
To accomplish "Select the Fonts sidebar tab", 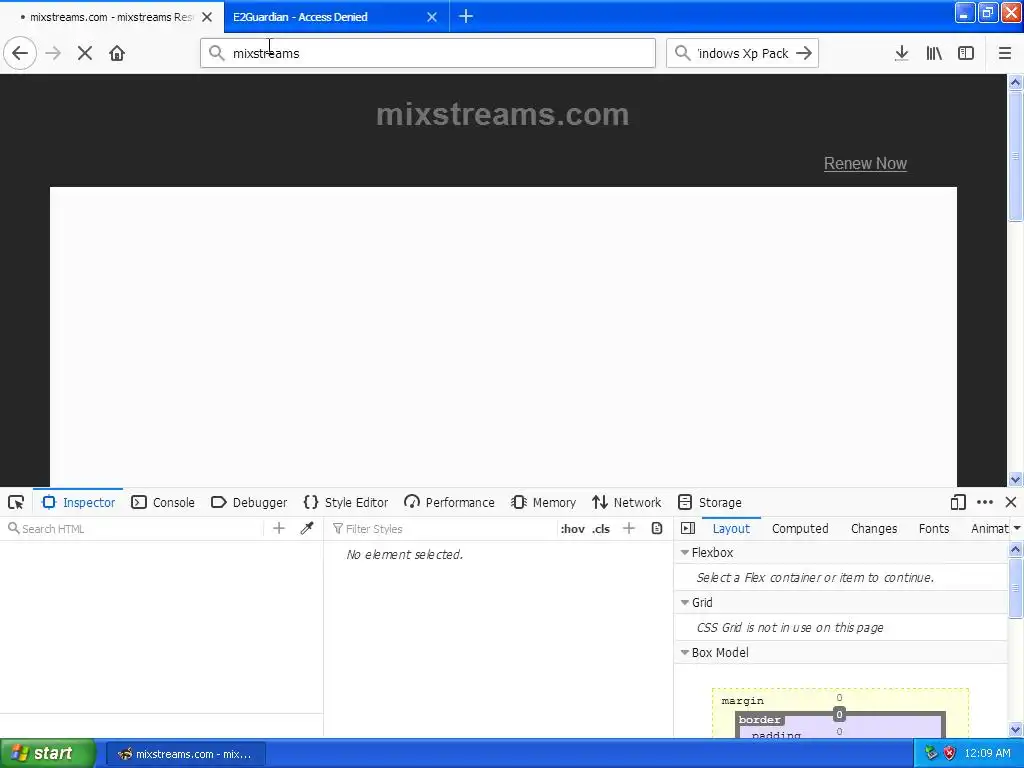I will [x=934, y=528].
